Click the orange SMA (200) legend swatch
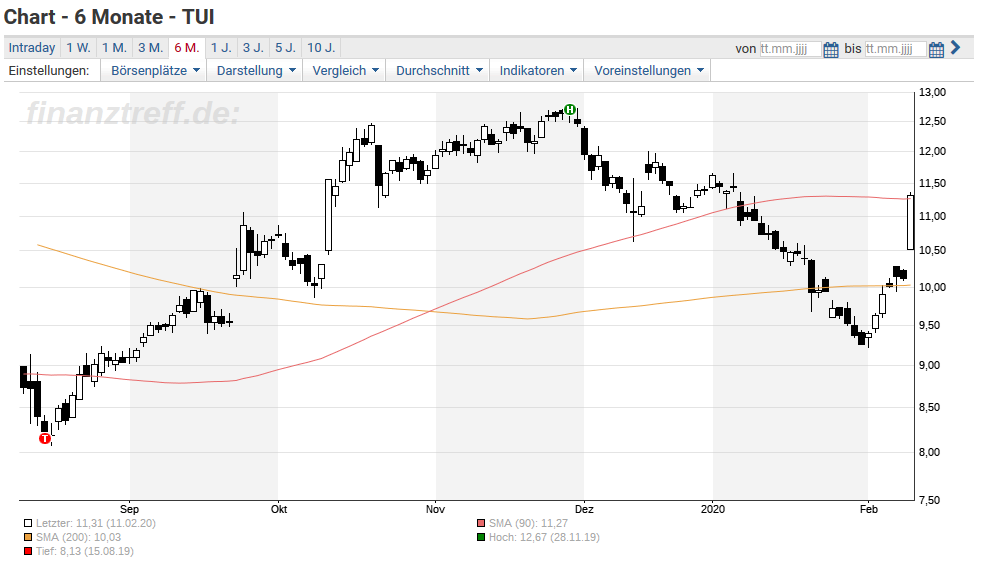This screenshot has height=563, width=985. coord(28,537)
